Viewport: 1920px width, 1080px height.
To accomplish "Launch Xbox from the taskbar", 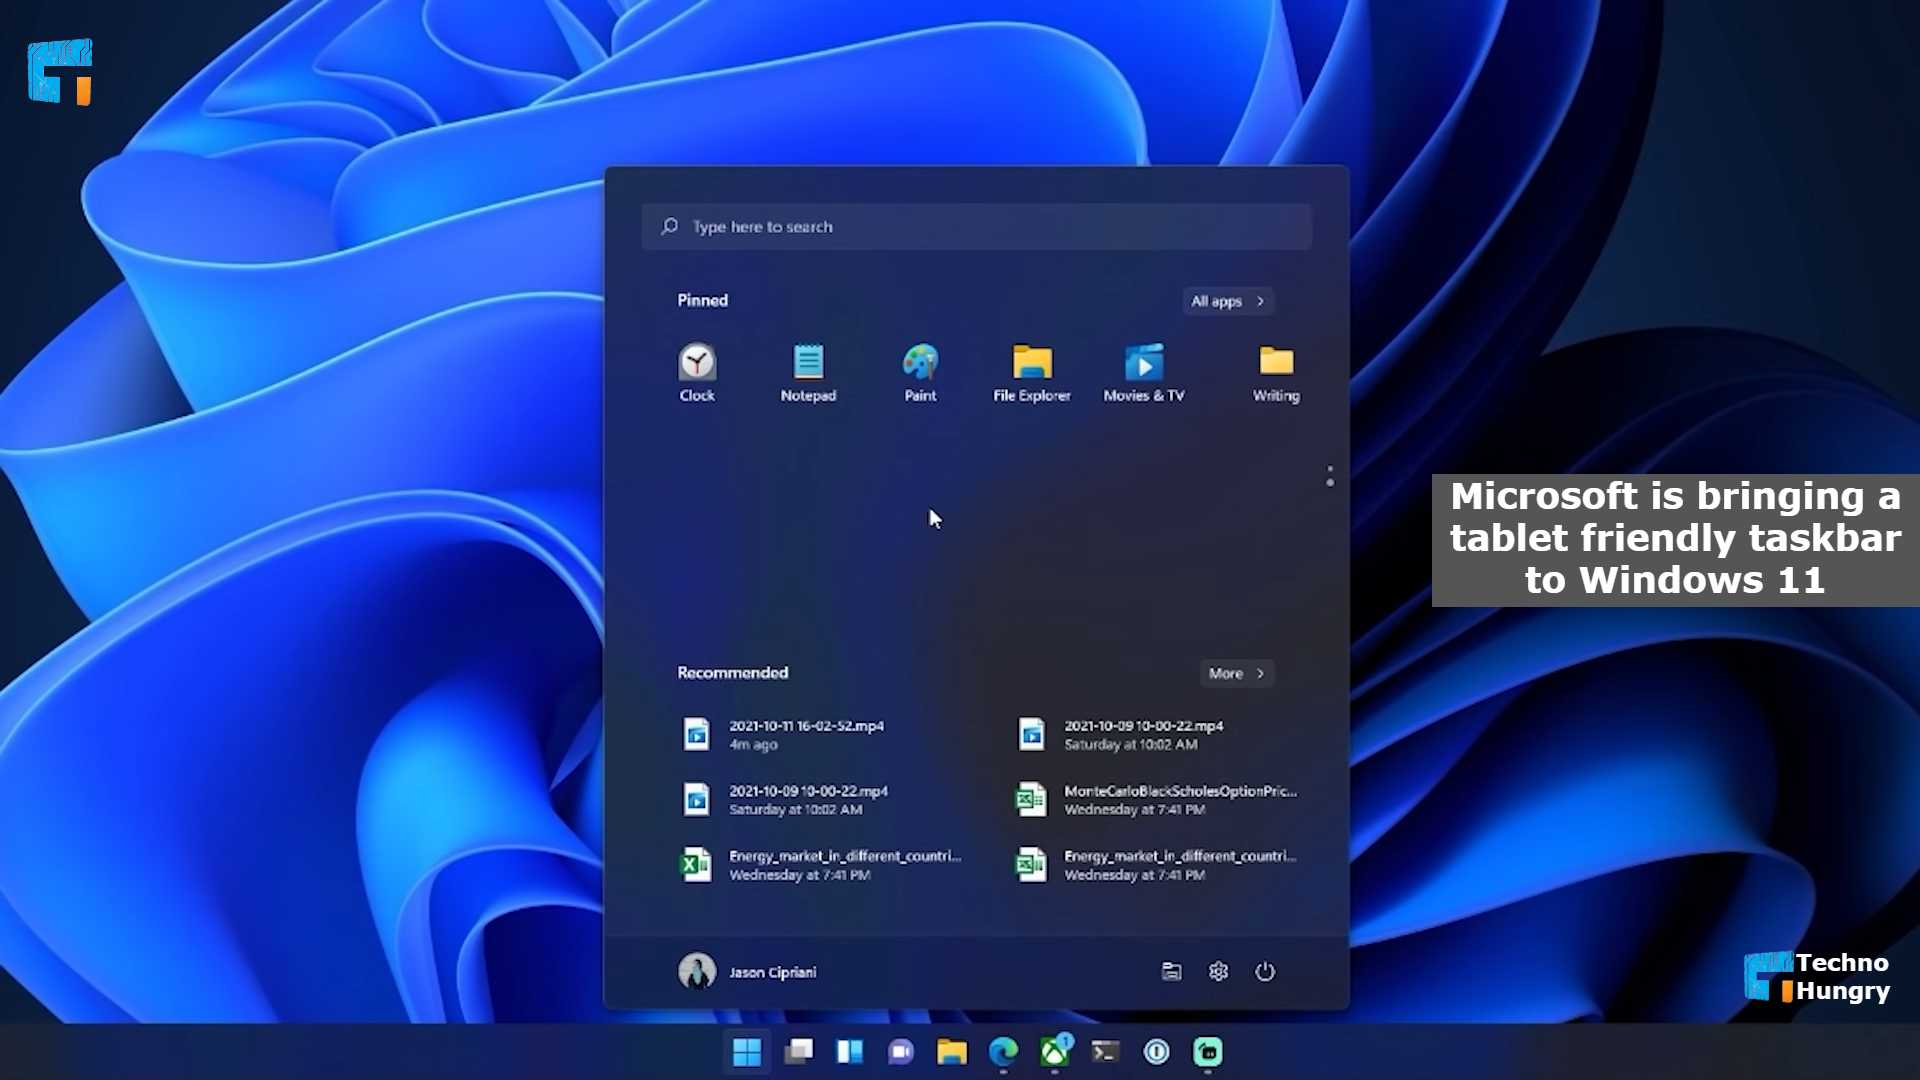I will [x=1055, y=1051].
